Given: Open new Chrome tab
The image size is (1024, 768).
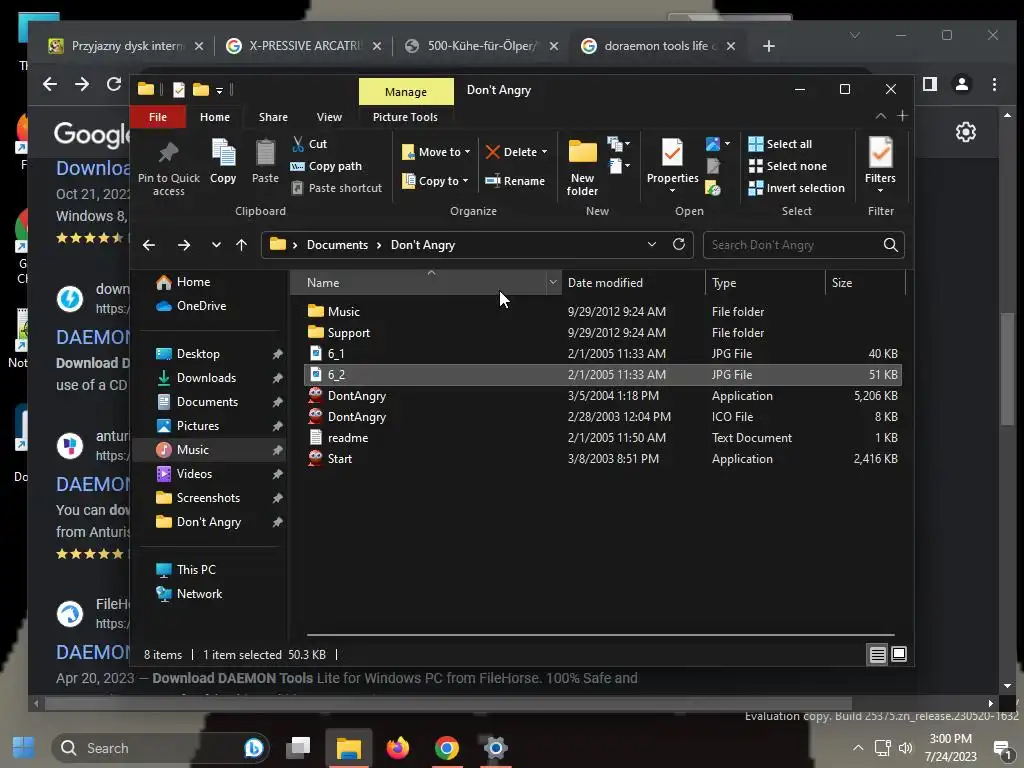Looking at the screenshot, I should [769, 46].
